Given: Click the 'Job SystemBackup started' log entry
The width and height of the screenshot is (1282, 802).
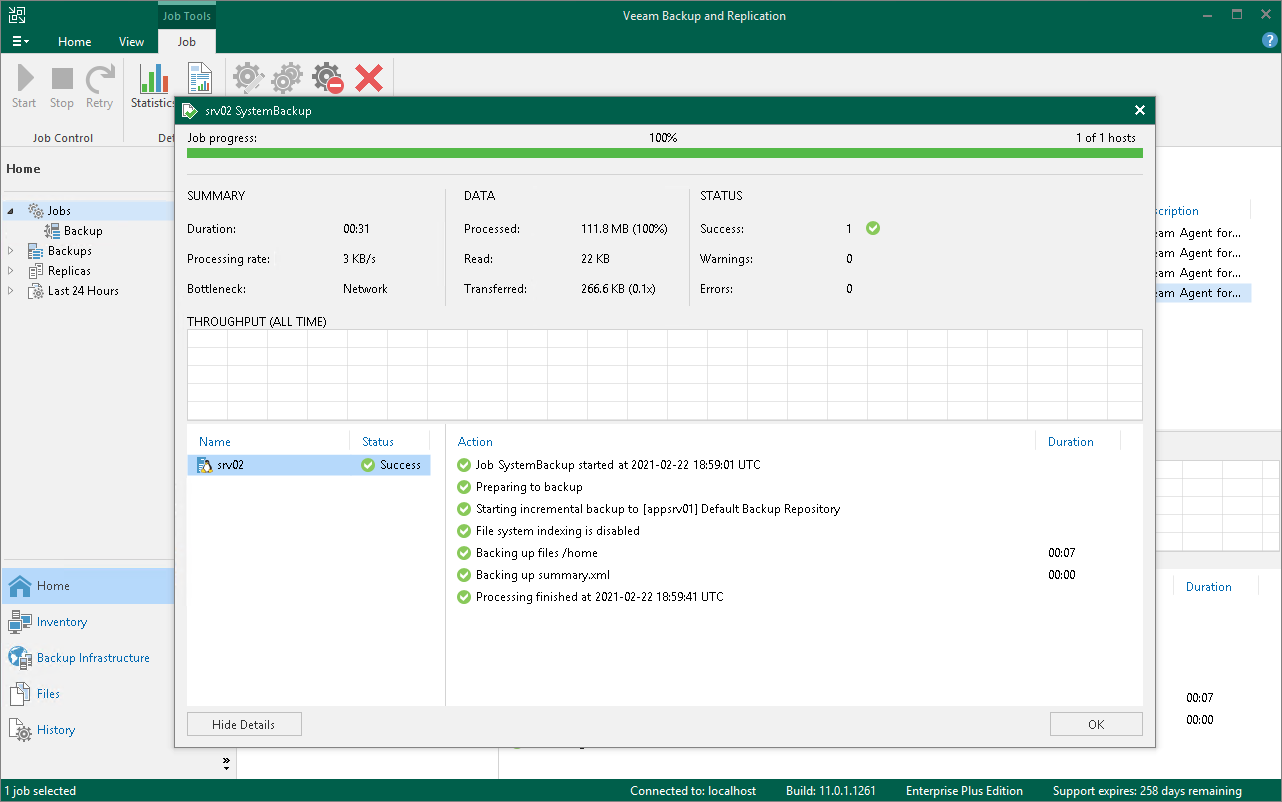Looking at the screenshot, I should coord(618,465).
